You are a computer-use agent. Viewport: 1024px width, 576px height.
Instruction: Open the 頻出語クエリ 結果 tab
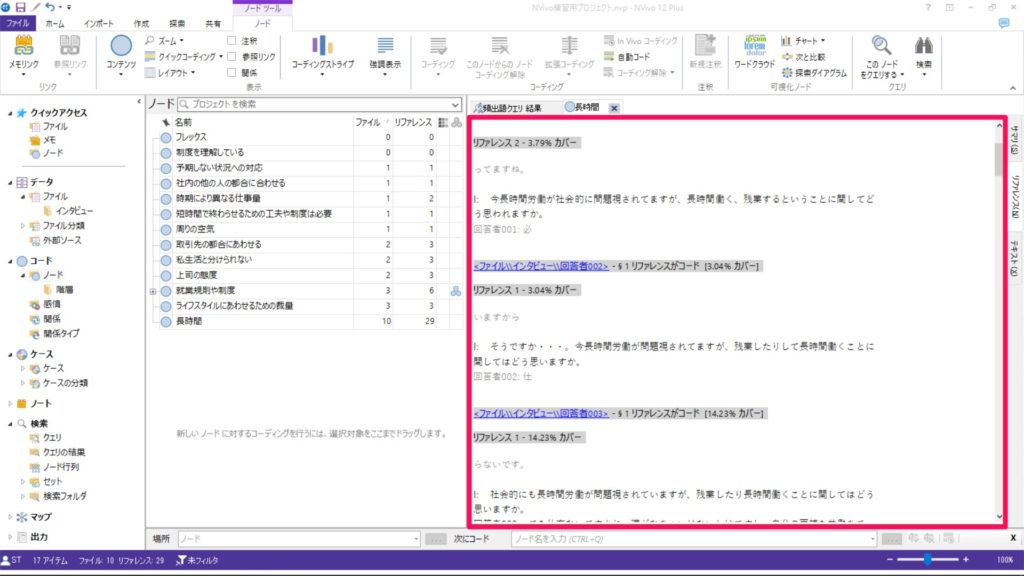(512, 107)
